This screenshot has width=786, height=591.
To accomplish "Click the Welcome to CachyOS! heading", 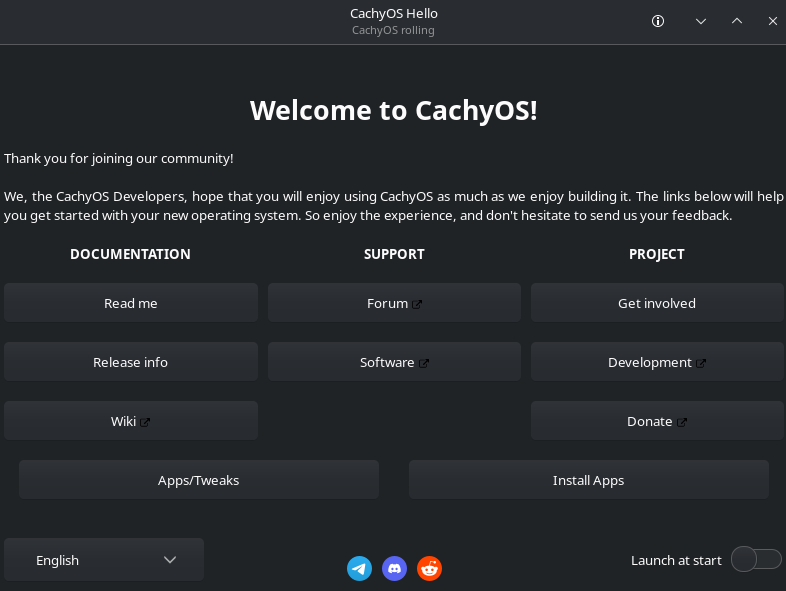I will tap(394, 110).
